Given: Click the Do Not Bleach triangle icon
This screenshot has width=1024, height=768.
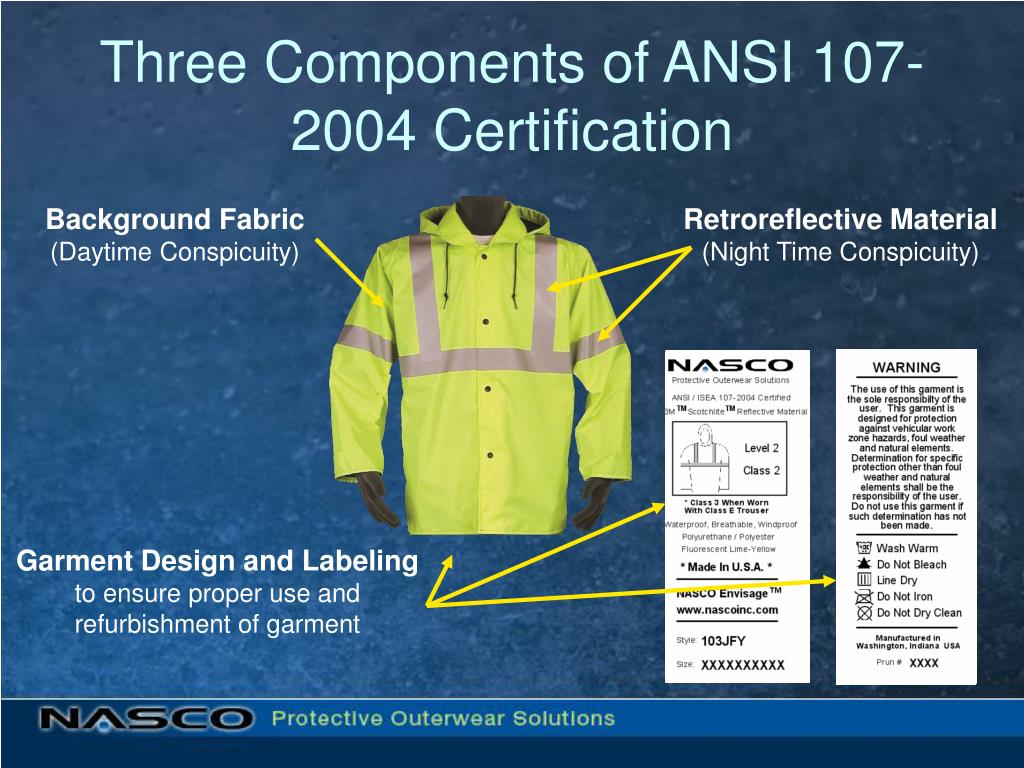Looking at the screenshot, I should (864, 563).
